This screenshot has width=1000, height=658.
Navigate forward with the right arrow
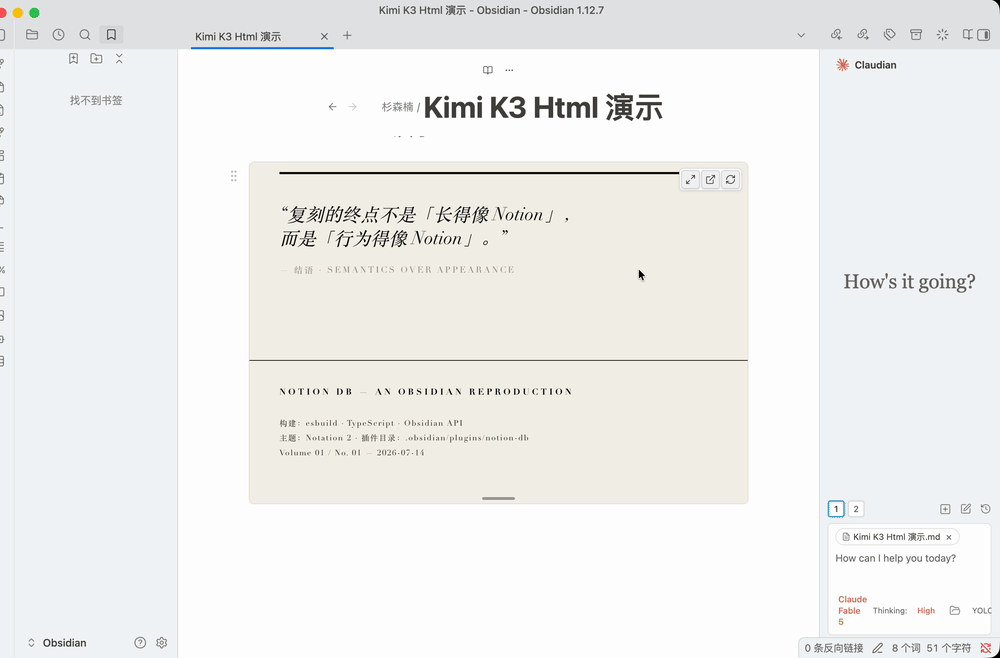click(353, 106)
